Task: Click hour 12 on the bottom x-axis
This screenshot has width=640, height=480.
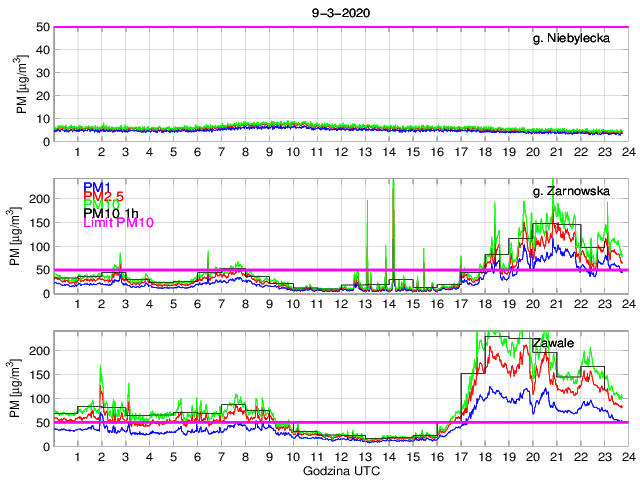Action: pos(341,457)
